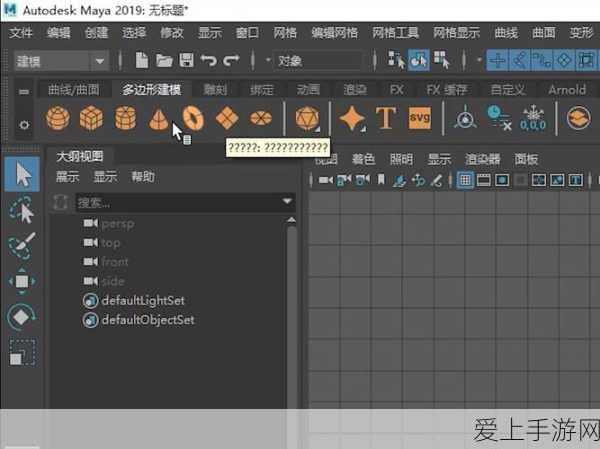Image resolution: width=600 pixels, height=449 pixels.
Task: Switch to 多边形建模 shelf tab
Action: pyautogui.click(x=152, y=90)
